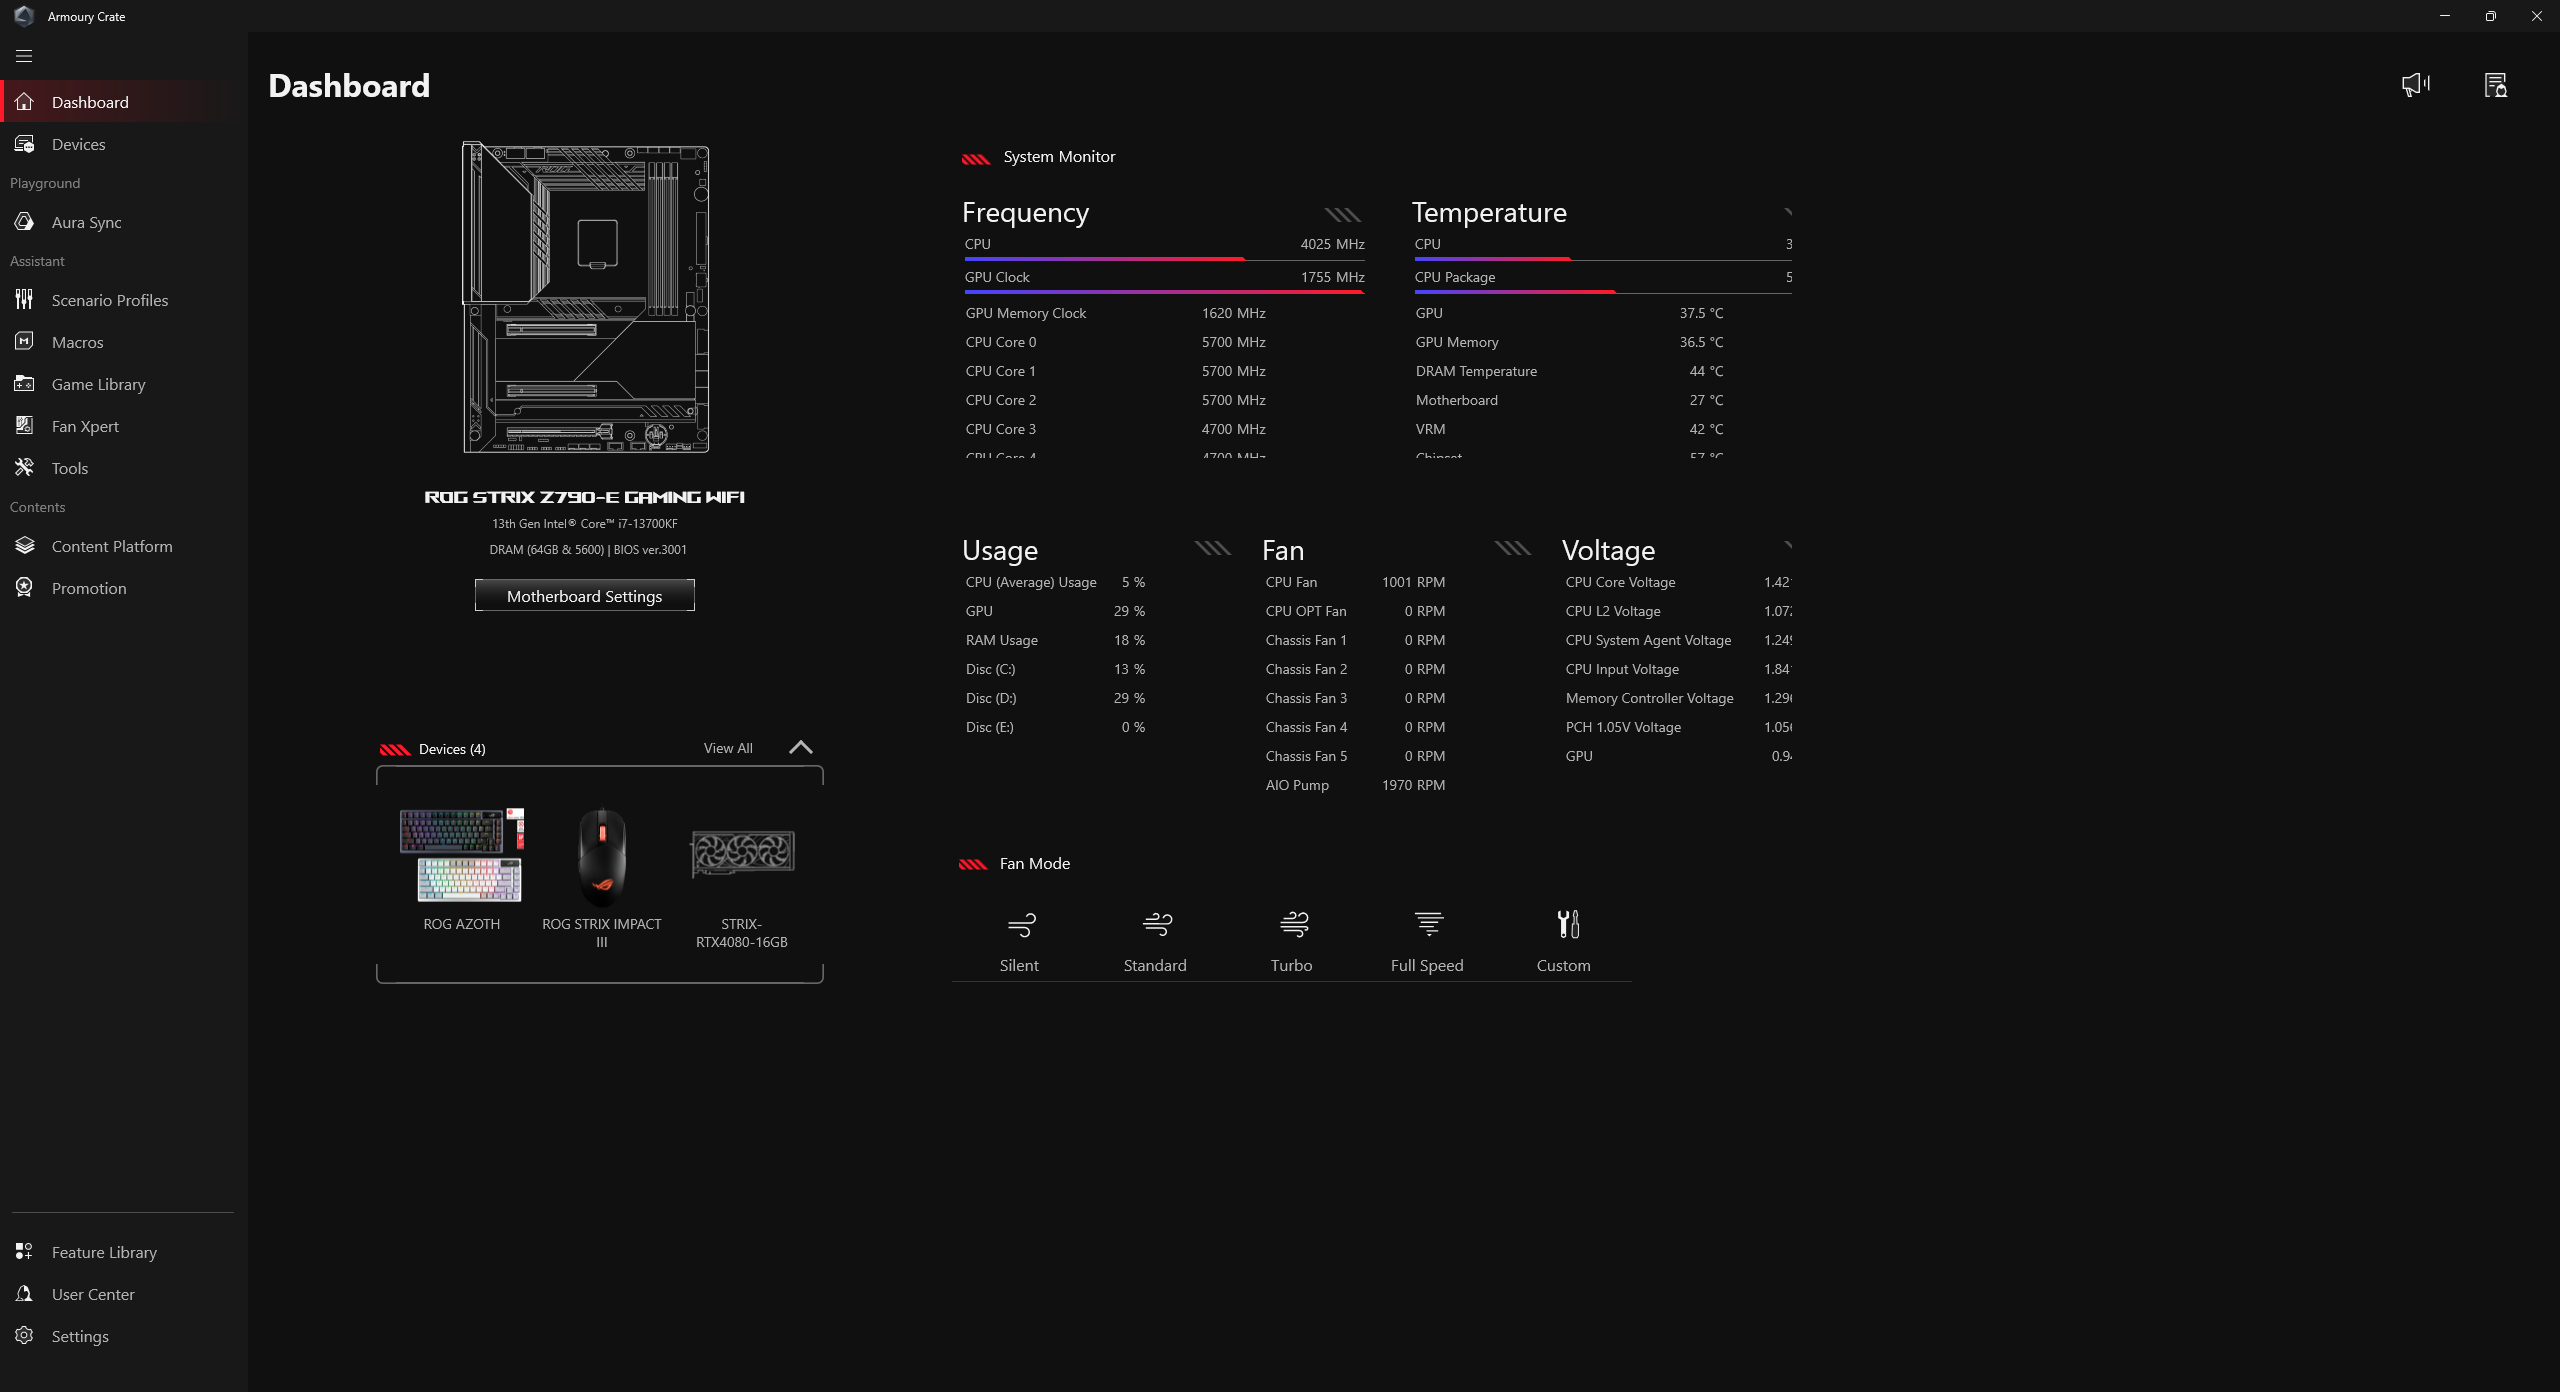Select the Custom fan mode icon
2560x1392 pixels.
[1568, 925]
